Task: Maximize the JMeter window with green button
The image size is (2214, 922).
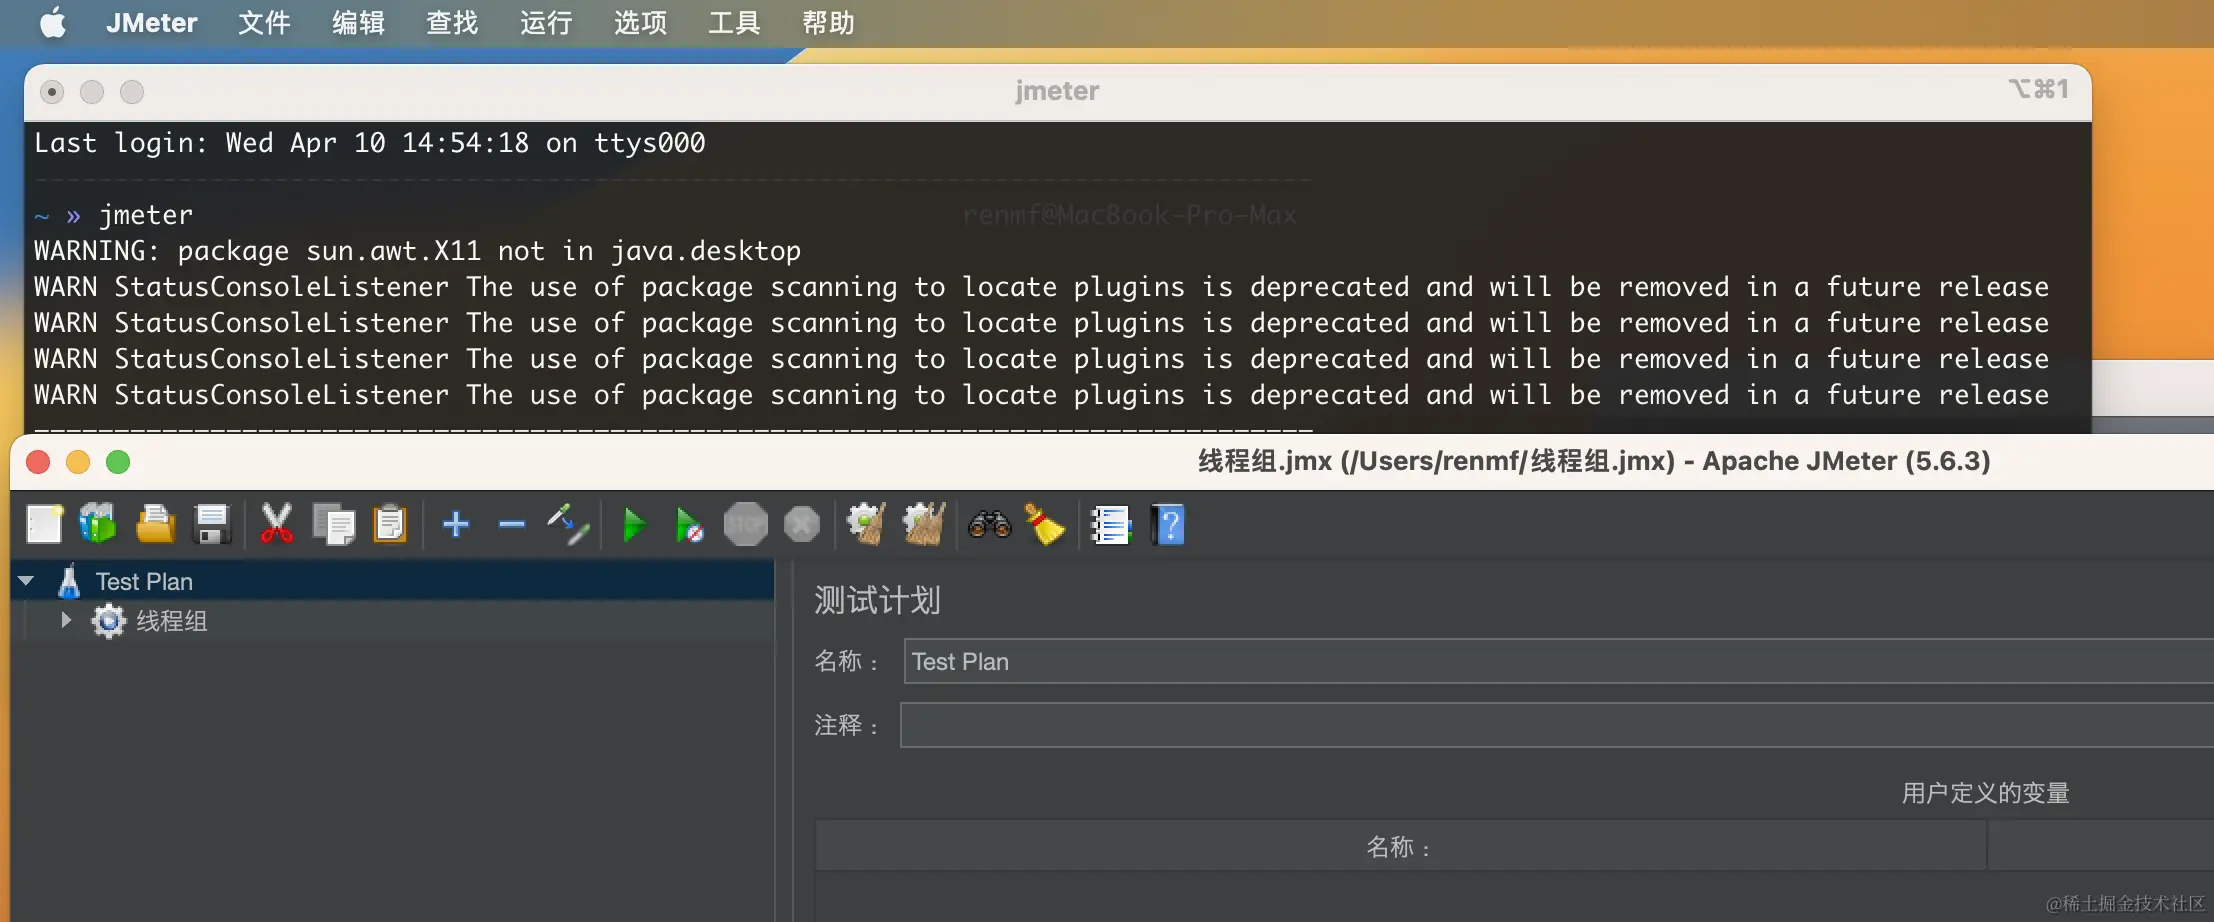Action: [118, 462]
